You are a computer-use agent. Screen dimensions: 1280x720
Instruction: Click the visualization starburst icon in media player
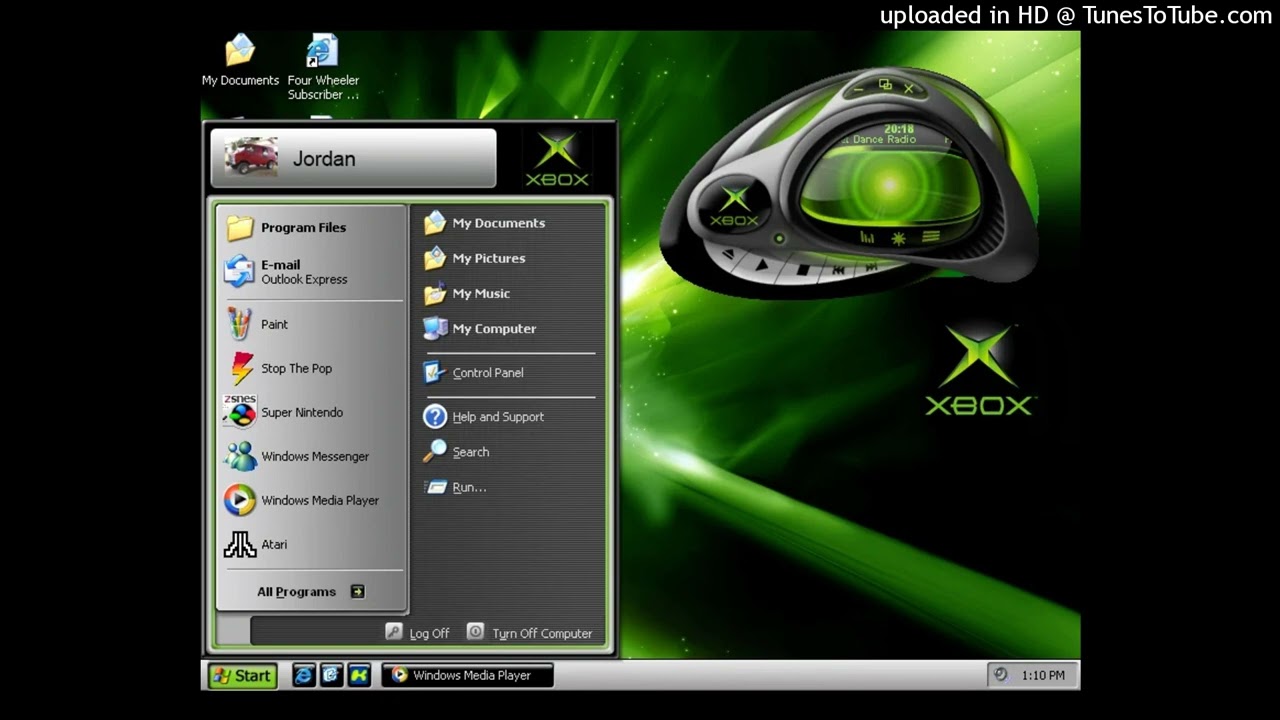tap(898, 238)
